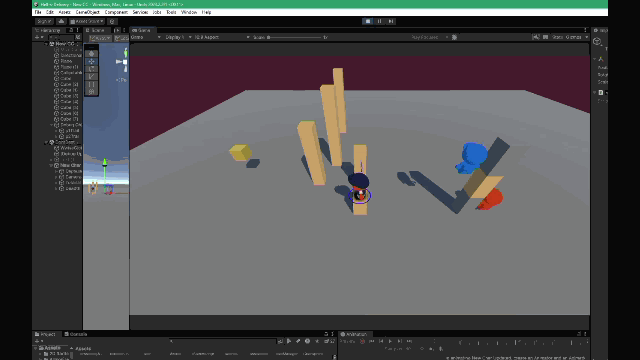Viewport: 640px width, 360px height.
Task: Collapse the top scene in Hierarchy
Action: pyautogui.click(x=46, y=44)
